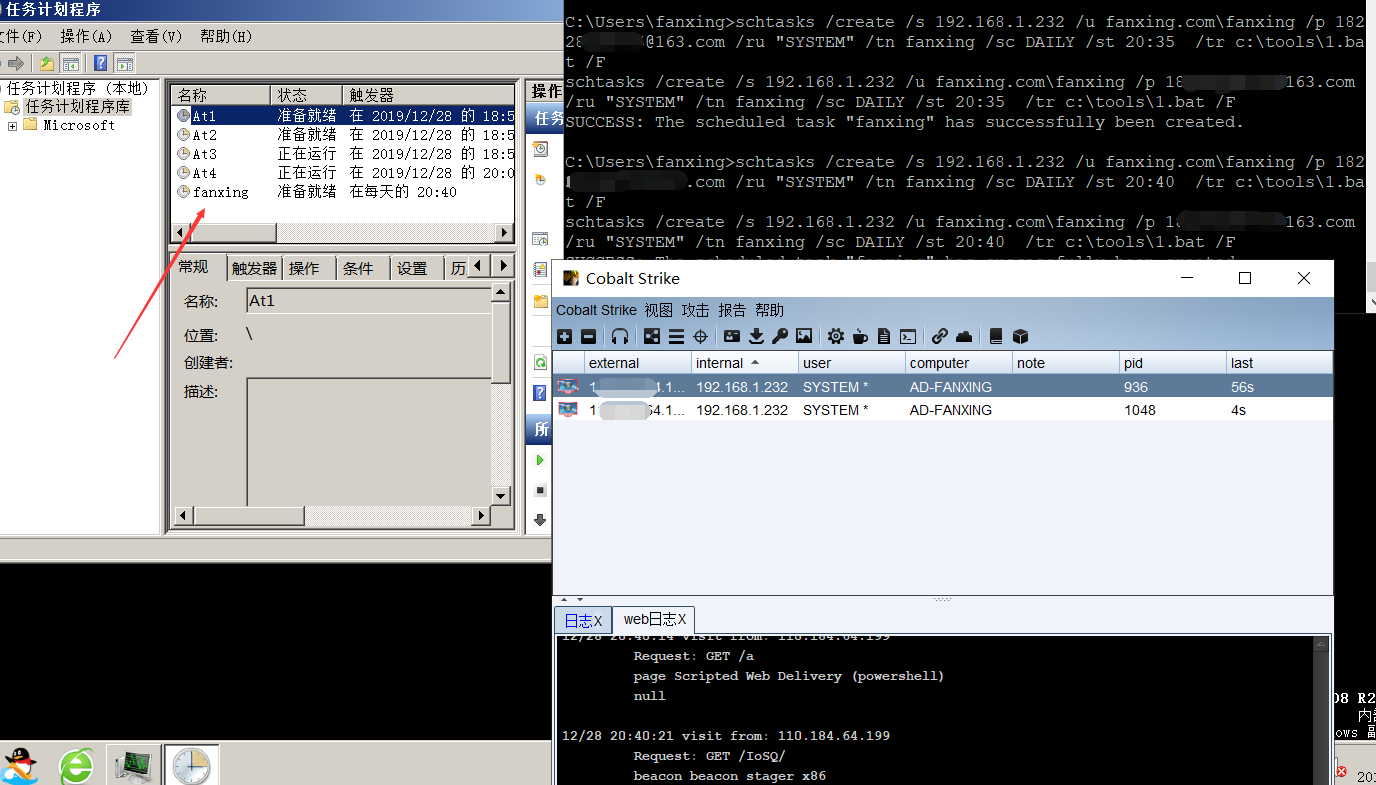
Task: Select the beacon icon of the pid 936 row
Action: click(x=568, y=386)
